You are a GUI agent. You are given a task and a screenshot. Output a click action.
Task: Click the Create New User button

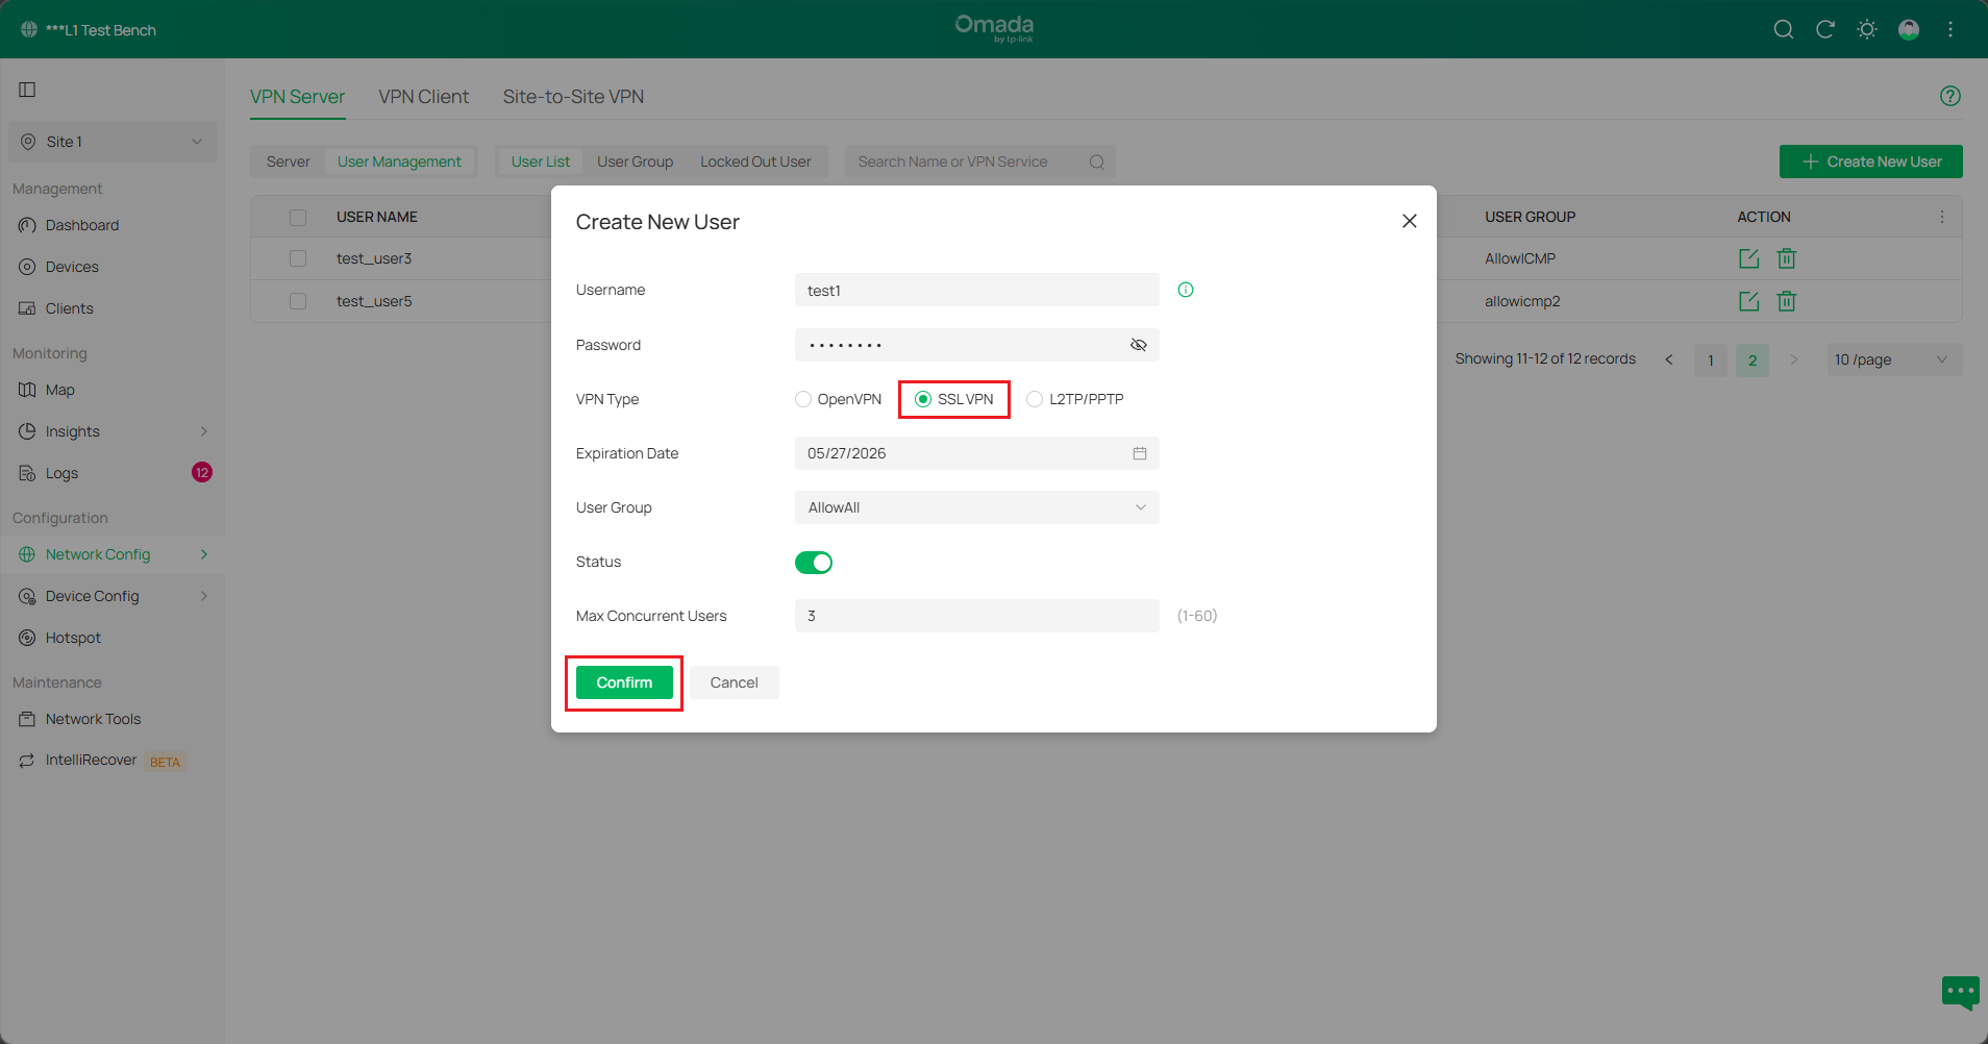[1870, 162]
